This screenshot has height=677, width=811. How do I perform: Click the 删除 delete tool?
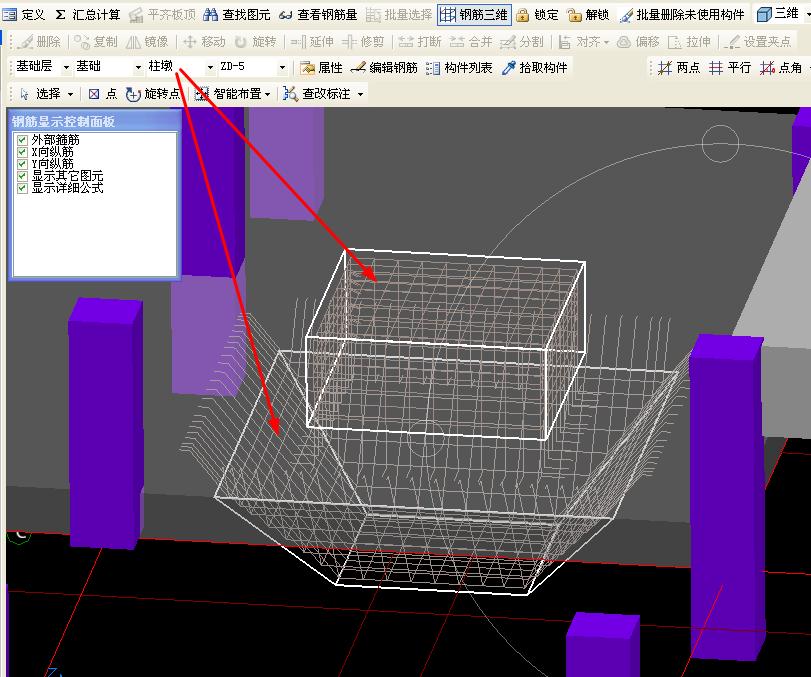tap(38, 41)
